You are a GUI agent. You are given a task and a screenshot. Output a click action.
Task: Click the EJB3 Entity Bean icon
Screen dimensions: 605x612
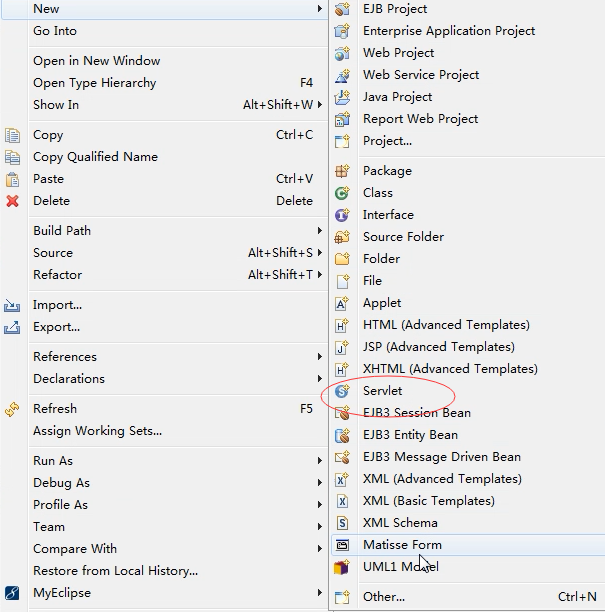pos(342,435)
